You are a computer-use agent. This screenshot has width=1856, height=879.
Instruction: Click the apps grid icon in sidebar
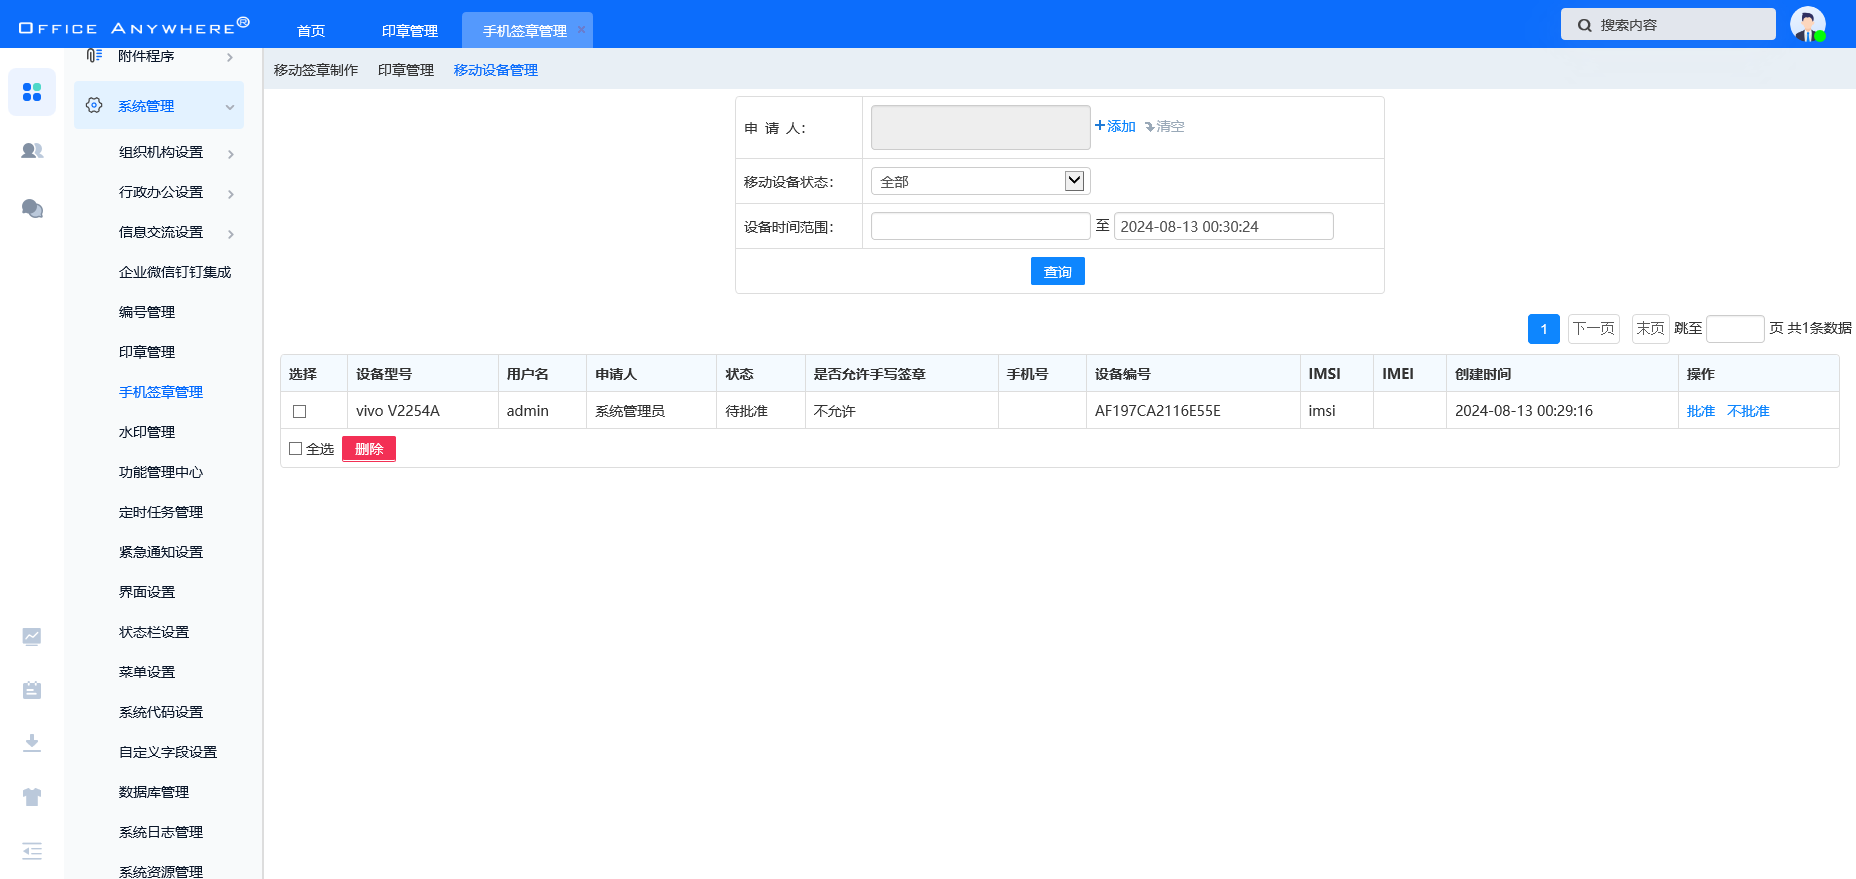coord(32,92)
